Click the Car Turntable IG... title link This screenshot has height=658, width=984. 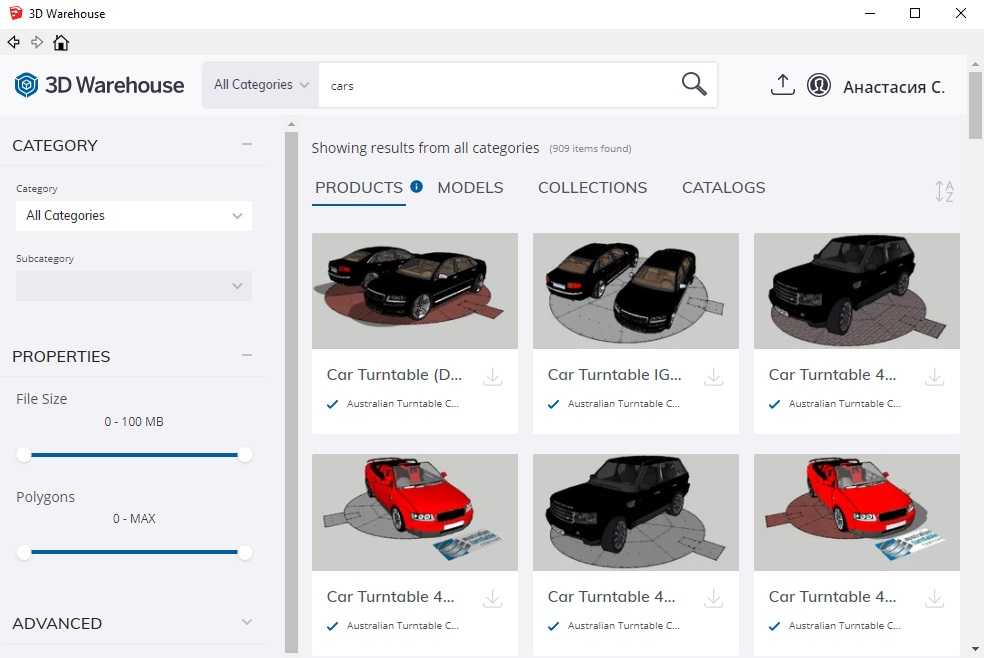click(614, 375)
